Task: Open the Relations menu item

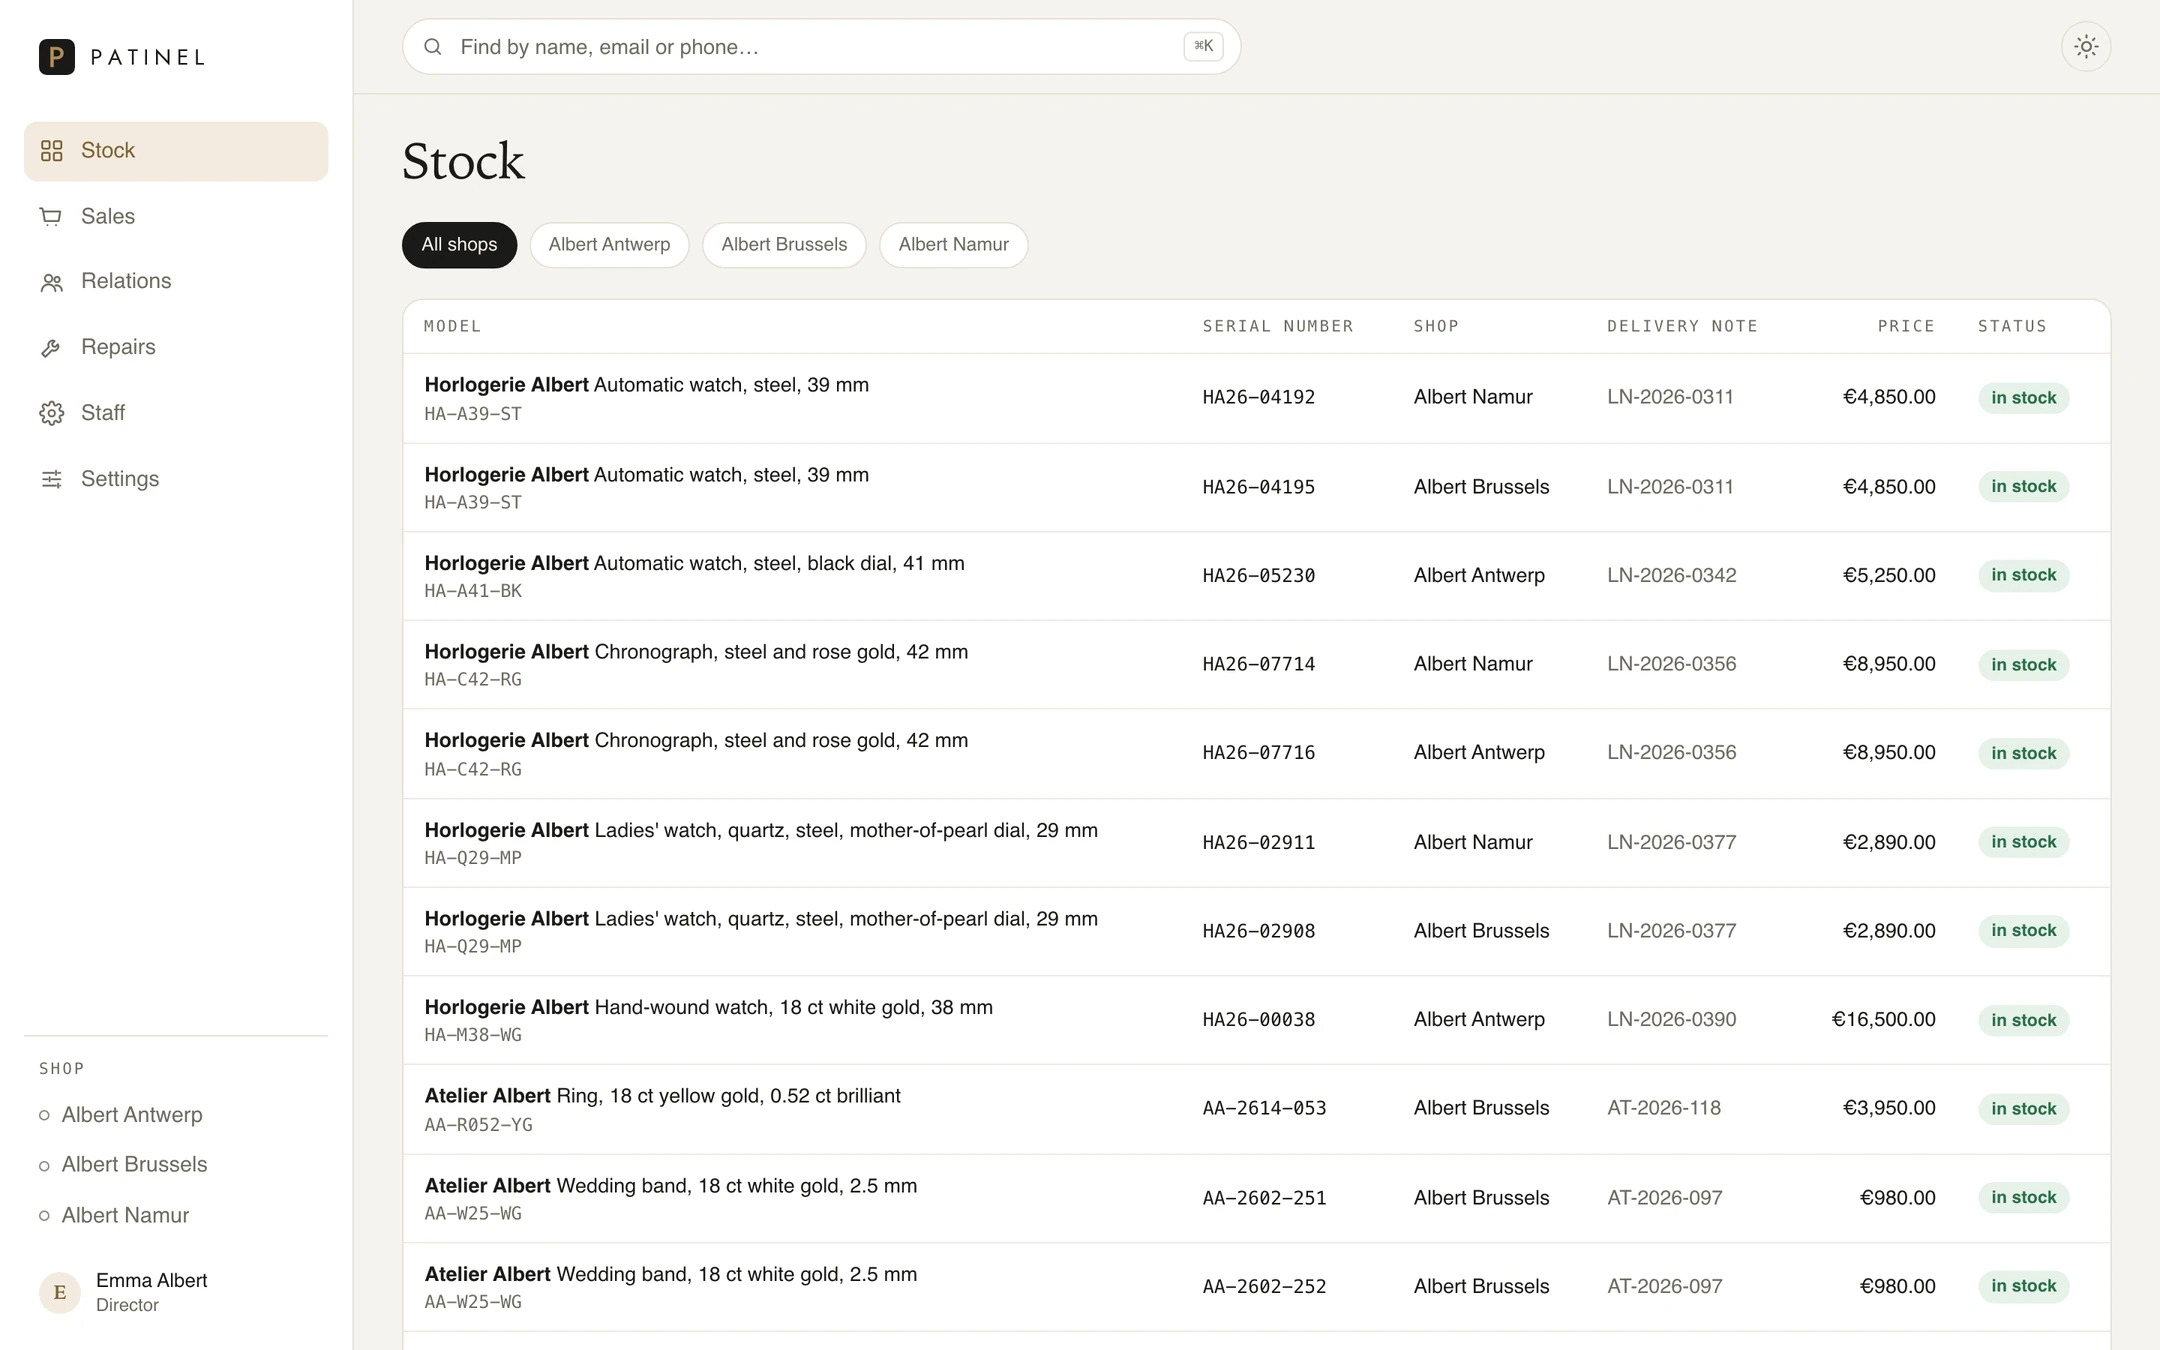Action: [x=176, y=282]
